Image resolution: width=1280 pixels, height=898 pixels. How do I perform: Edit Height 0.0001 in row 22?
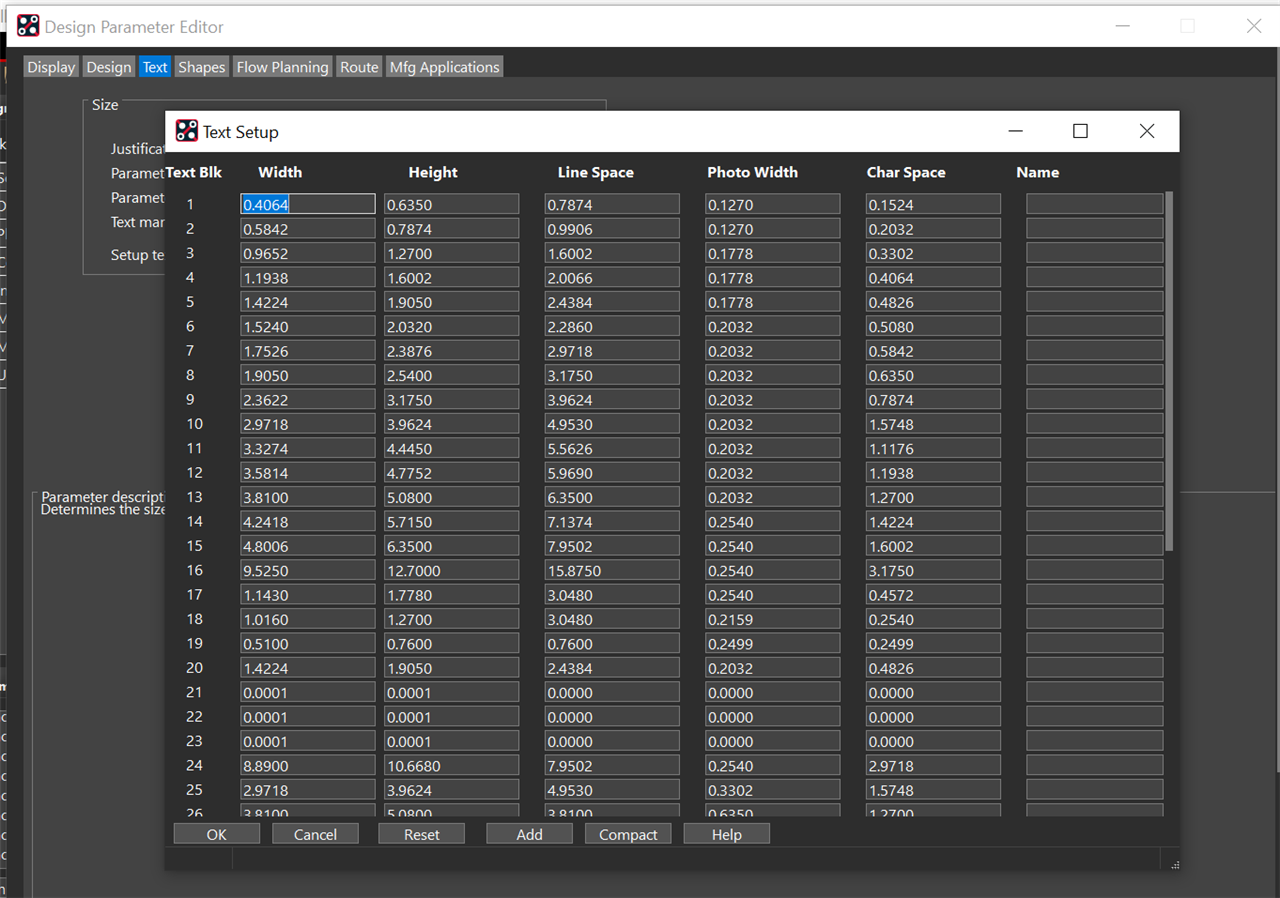[452, 717]
